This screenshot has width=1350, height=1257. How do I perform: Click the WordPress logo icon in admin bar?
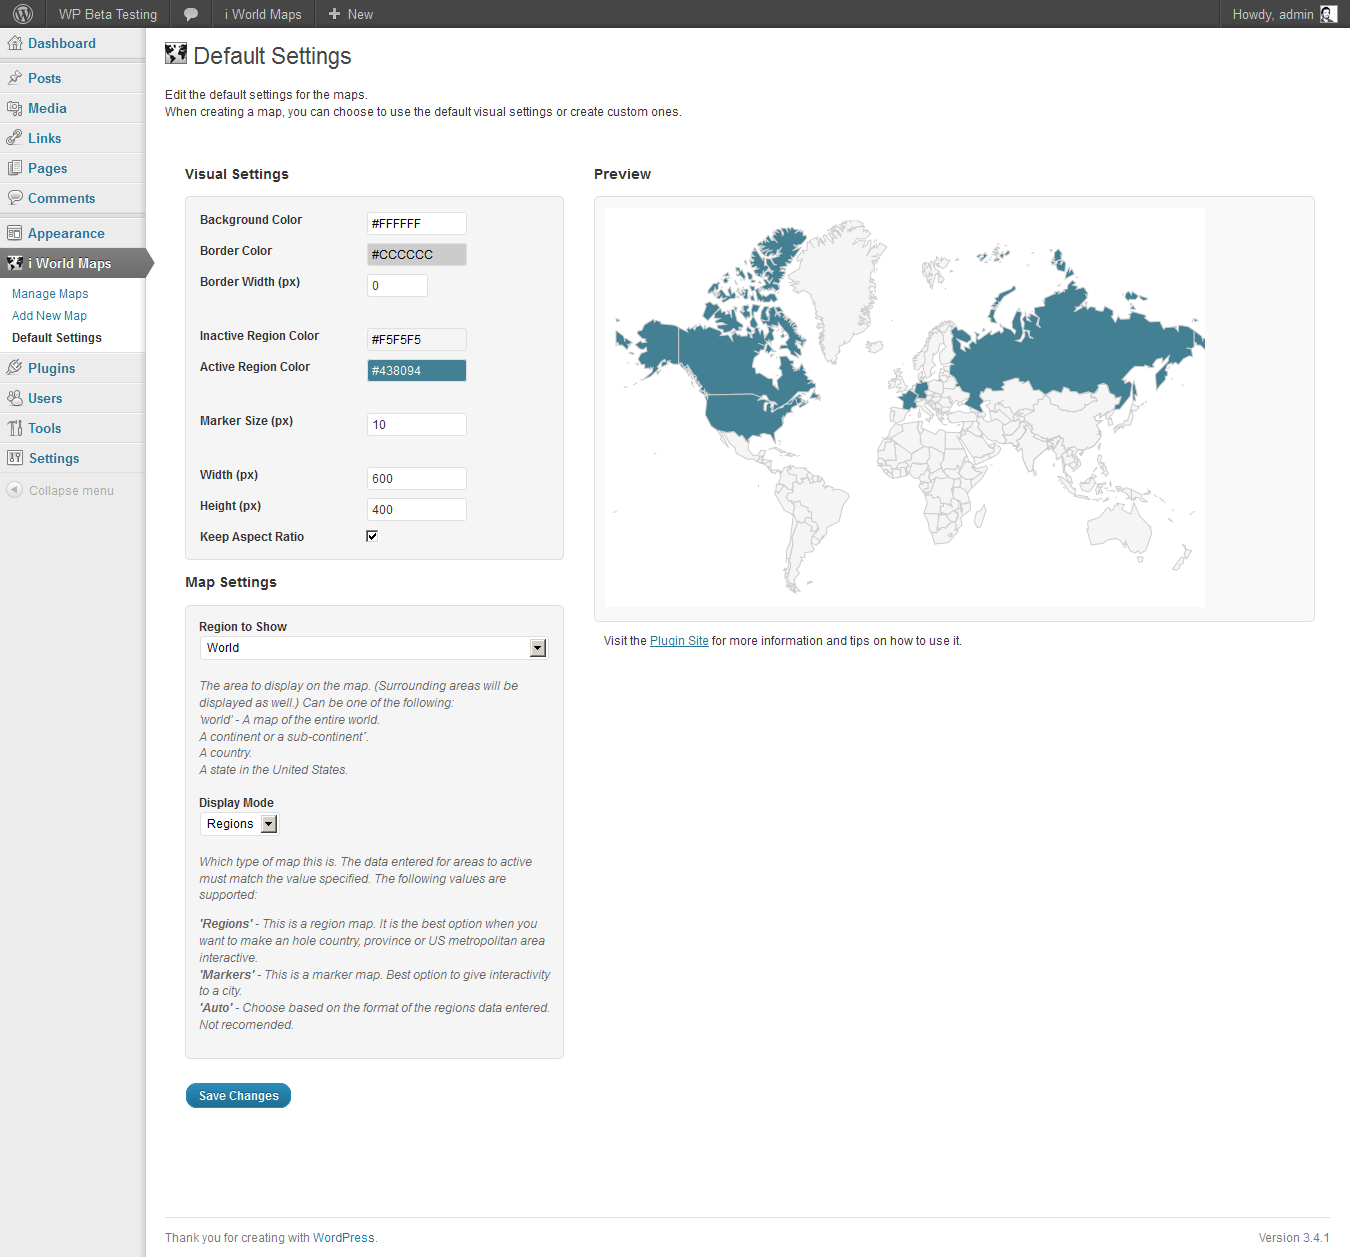[23, 14]
